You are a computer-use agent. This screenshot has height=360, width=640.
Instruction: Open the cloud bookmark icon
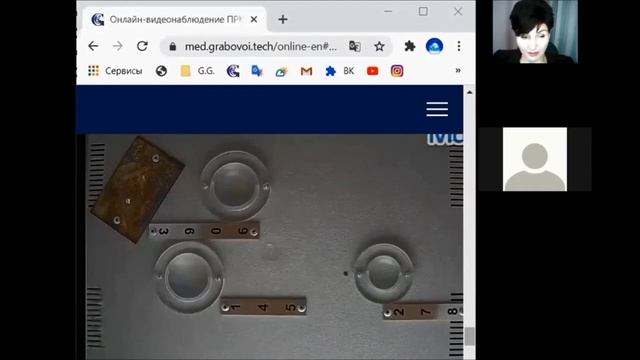(x=282, y=72)
